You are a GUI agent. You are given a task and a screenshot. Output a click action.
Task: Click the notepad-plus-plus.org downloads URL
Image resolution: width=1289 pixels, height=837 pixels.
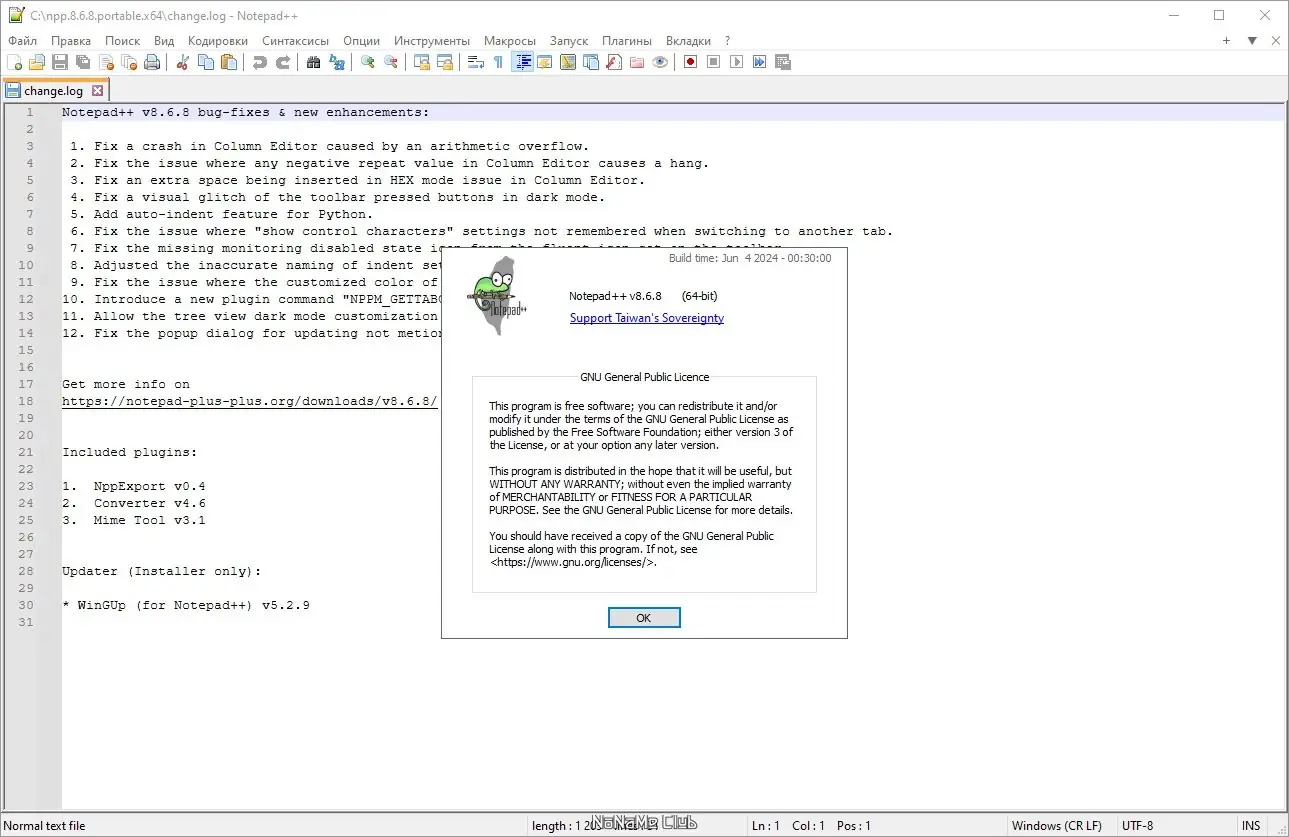pyautogui.click(x=250, y=401)
